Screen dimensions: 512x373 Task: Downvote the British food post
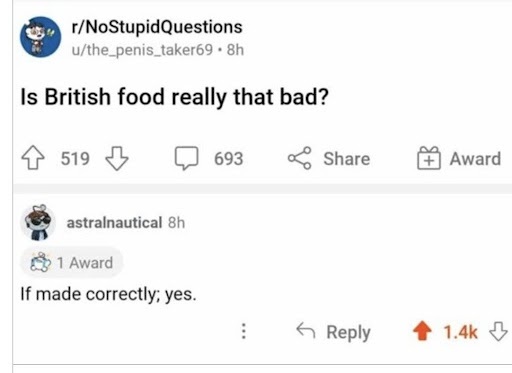[117, 158]
